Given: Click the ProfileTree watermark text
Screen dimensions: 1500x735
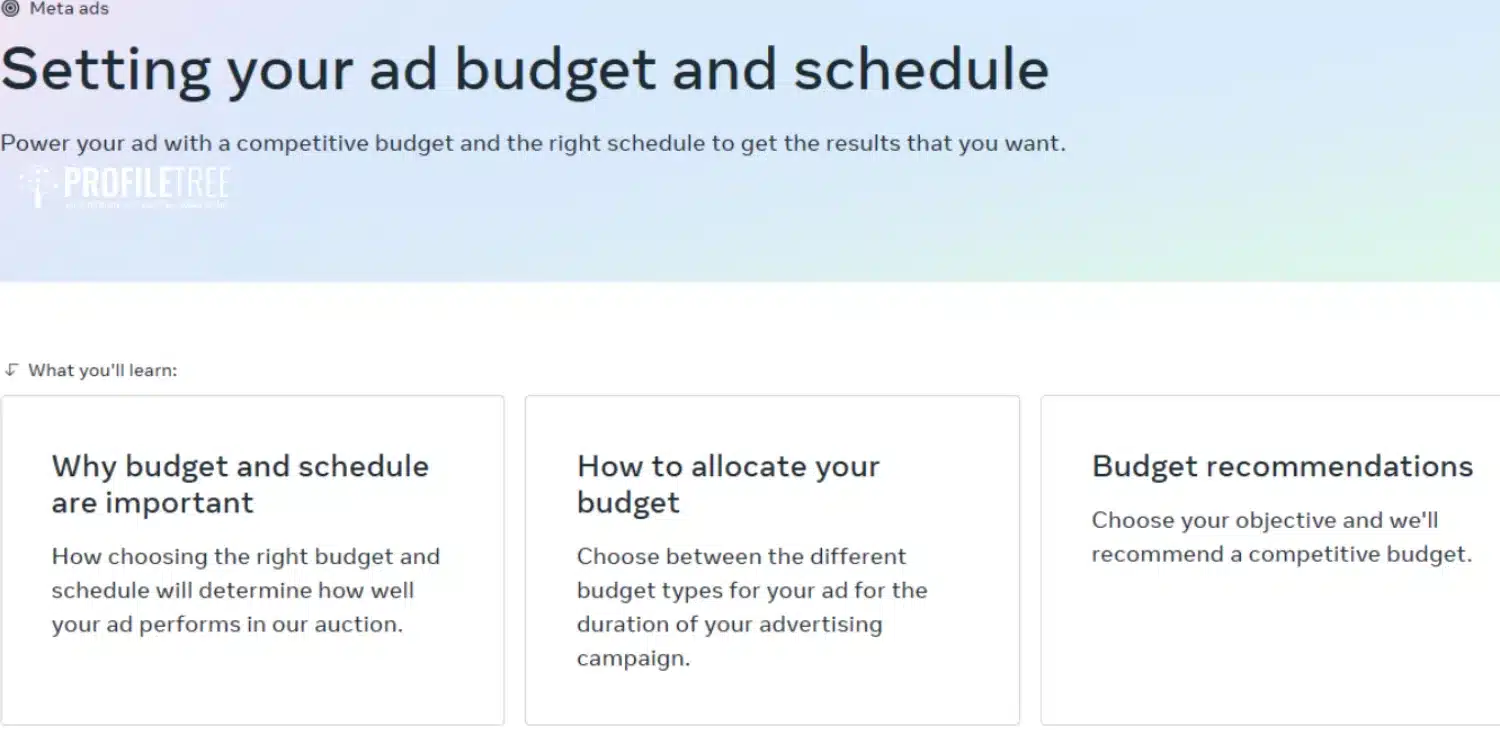Looking at the screenshot, I should click(x=147, y=181).
